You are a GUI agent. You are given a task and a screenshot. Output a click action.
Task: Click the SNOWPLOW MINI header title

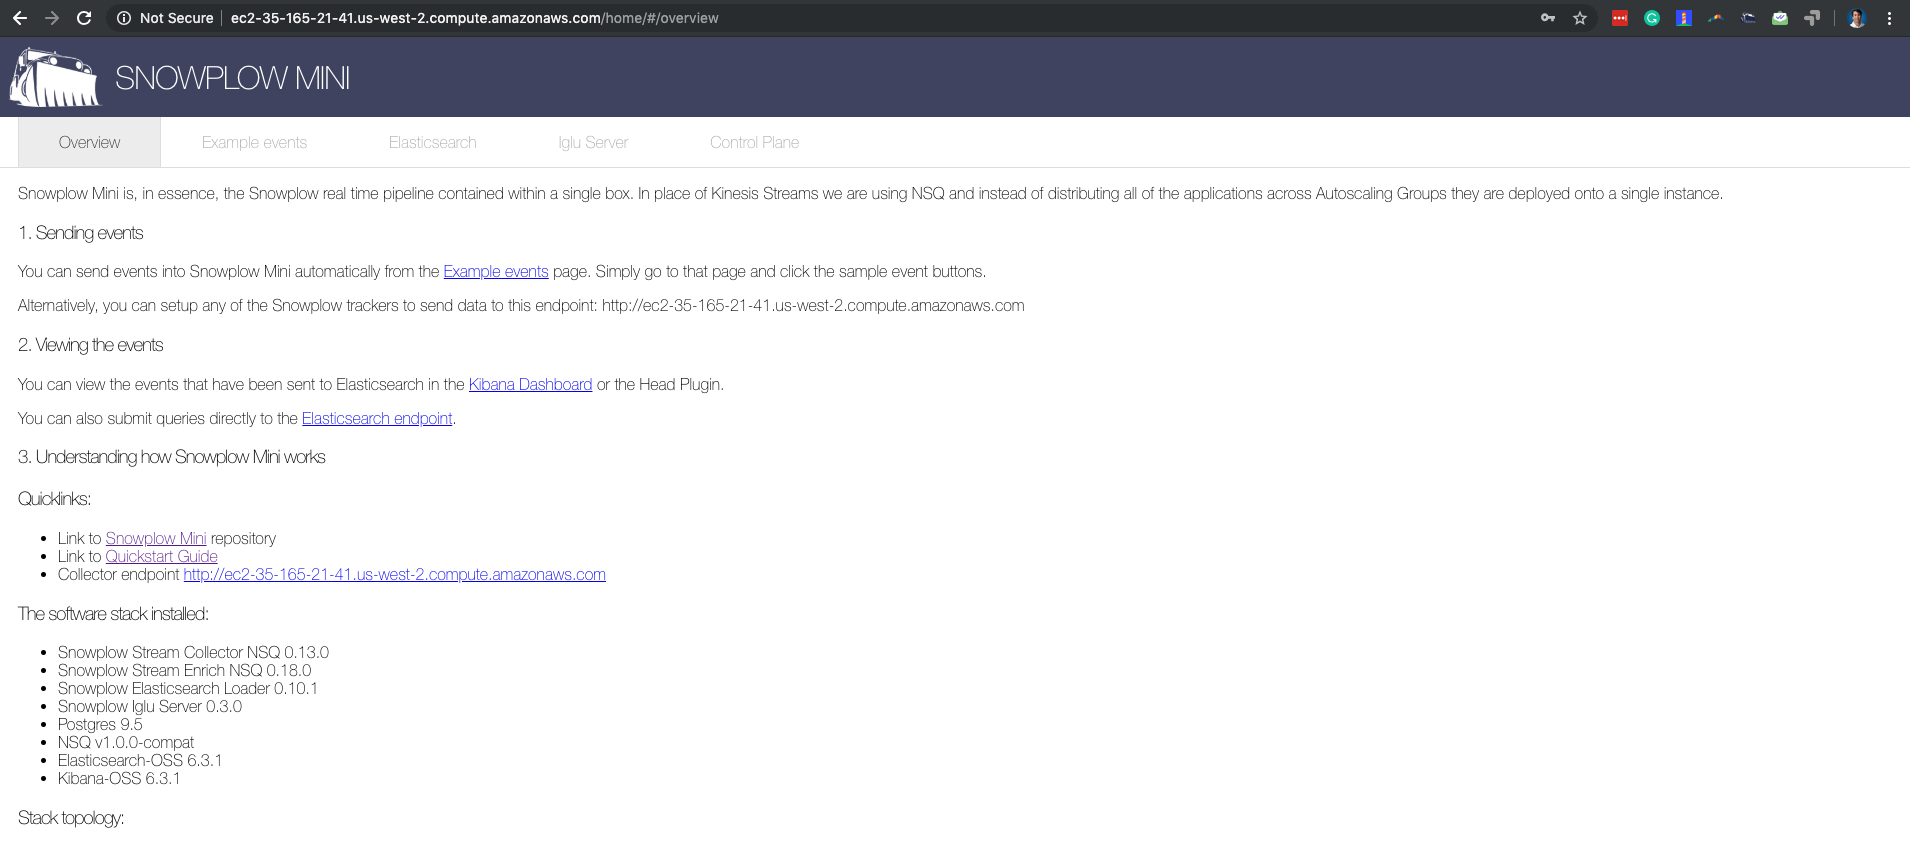(232, 78)
